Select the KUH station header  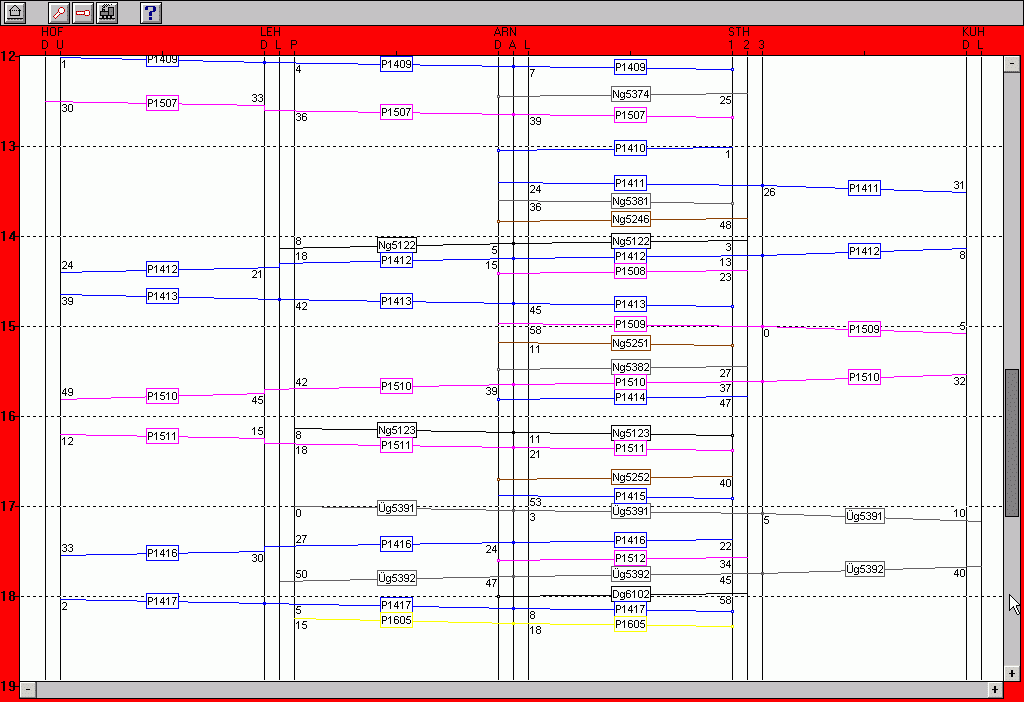click(973, 31)
